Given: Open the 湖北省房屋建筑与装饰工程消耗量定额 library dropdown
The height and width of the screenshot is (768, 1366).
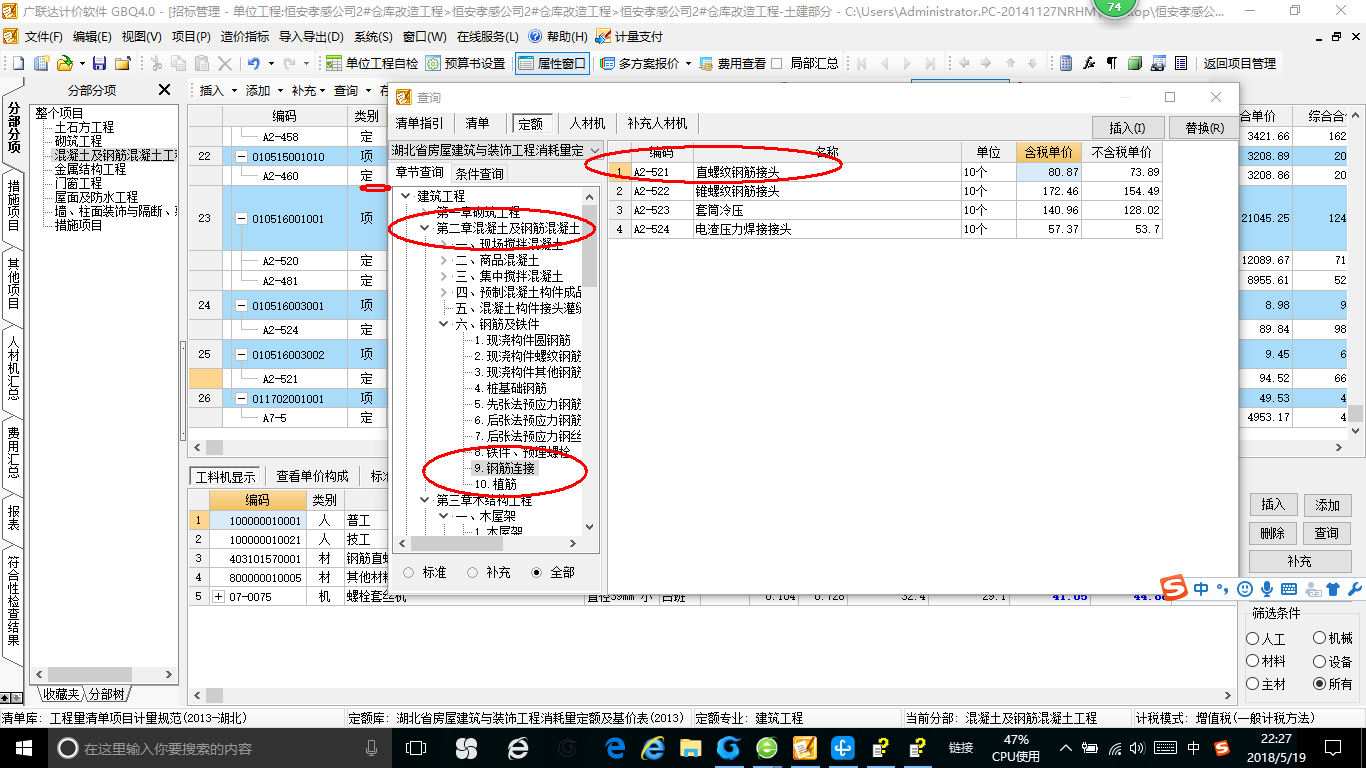Looking at the screenshot, I should 594,151.
